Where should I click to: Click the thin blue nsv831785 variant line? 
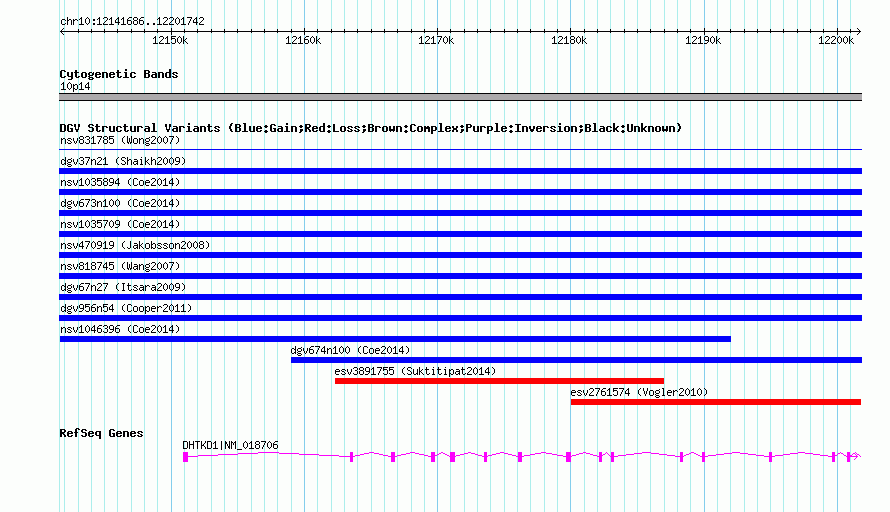coord(460,150)
